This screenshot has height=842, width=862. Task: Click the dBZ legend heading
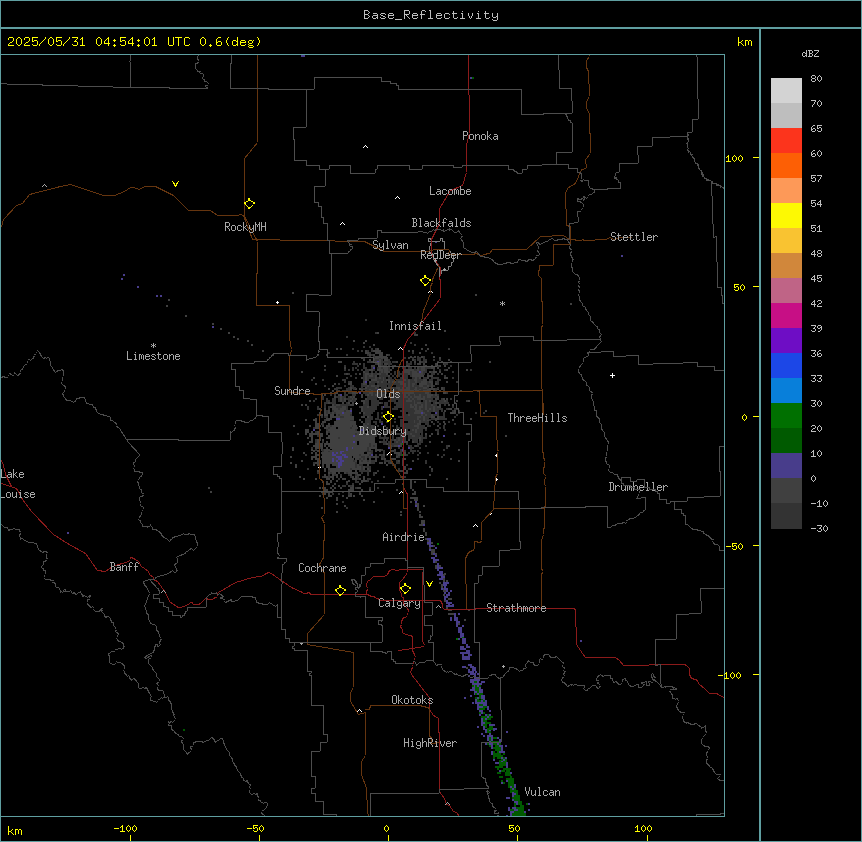[810, 54]
